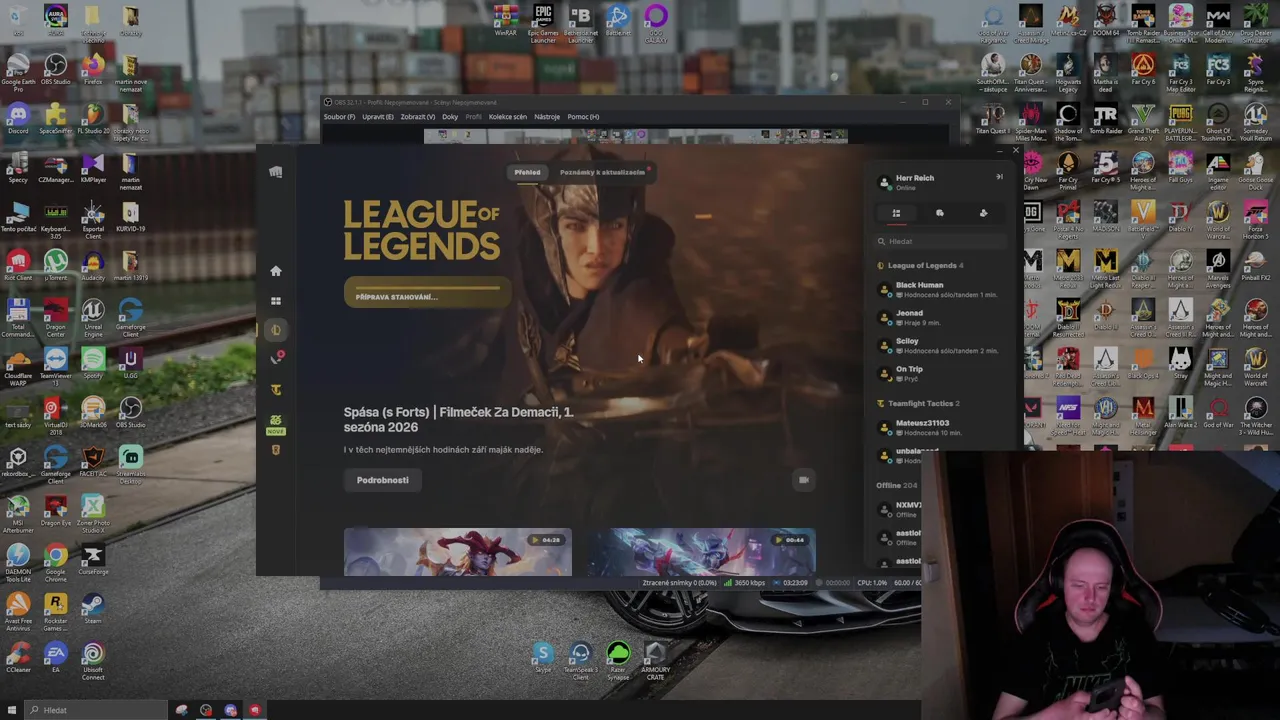Open GOG Galaxy desktop shortcut
Image resolution: width=1280 pixels, height=720 pixels.
coord(656,24)
